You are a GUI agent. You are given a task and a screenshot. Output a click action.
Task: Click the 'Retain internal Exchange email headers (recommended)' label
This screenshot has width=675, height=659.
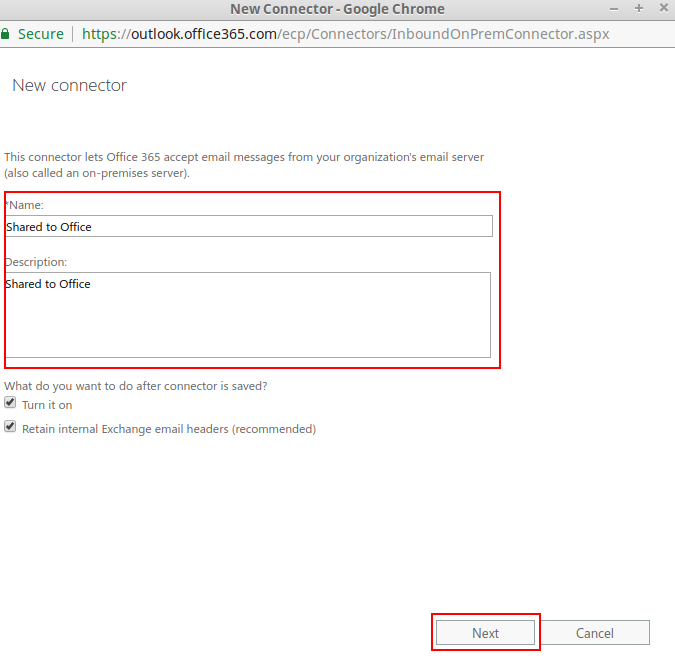coord(169,429)
